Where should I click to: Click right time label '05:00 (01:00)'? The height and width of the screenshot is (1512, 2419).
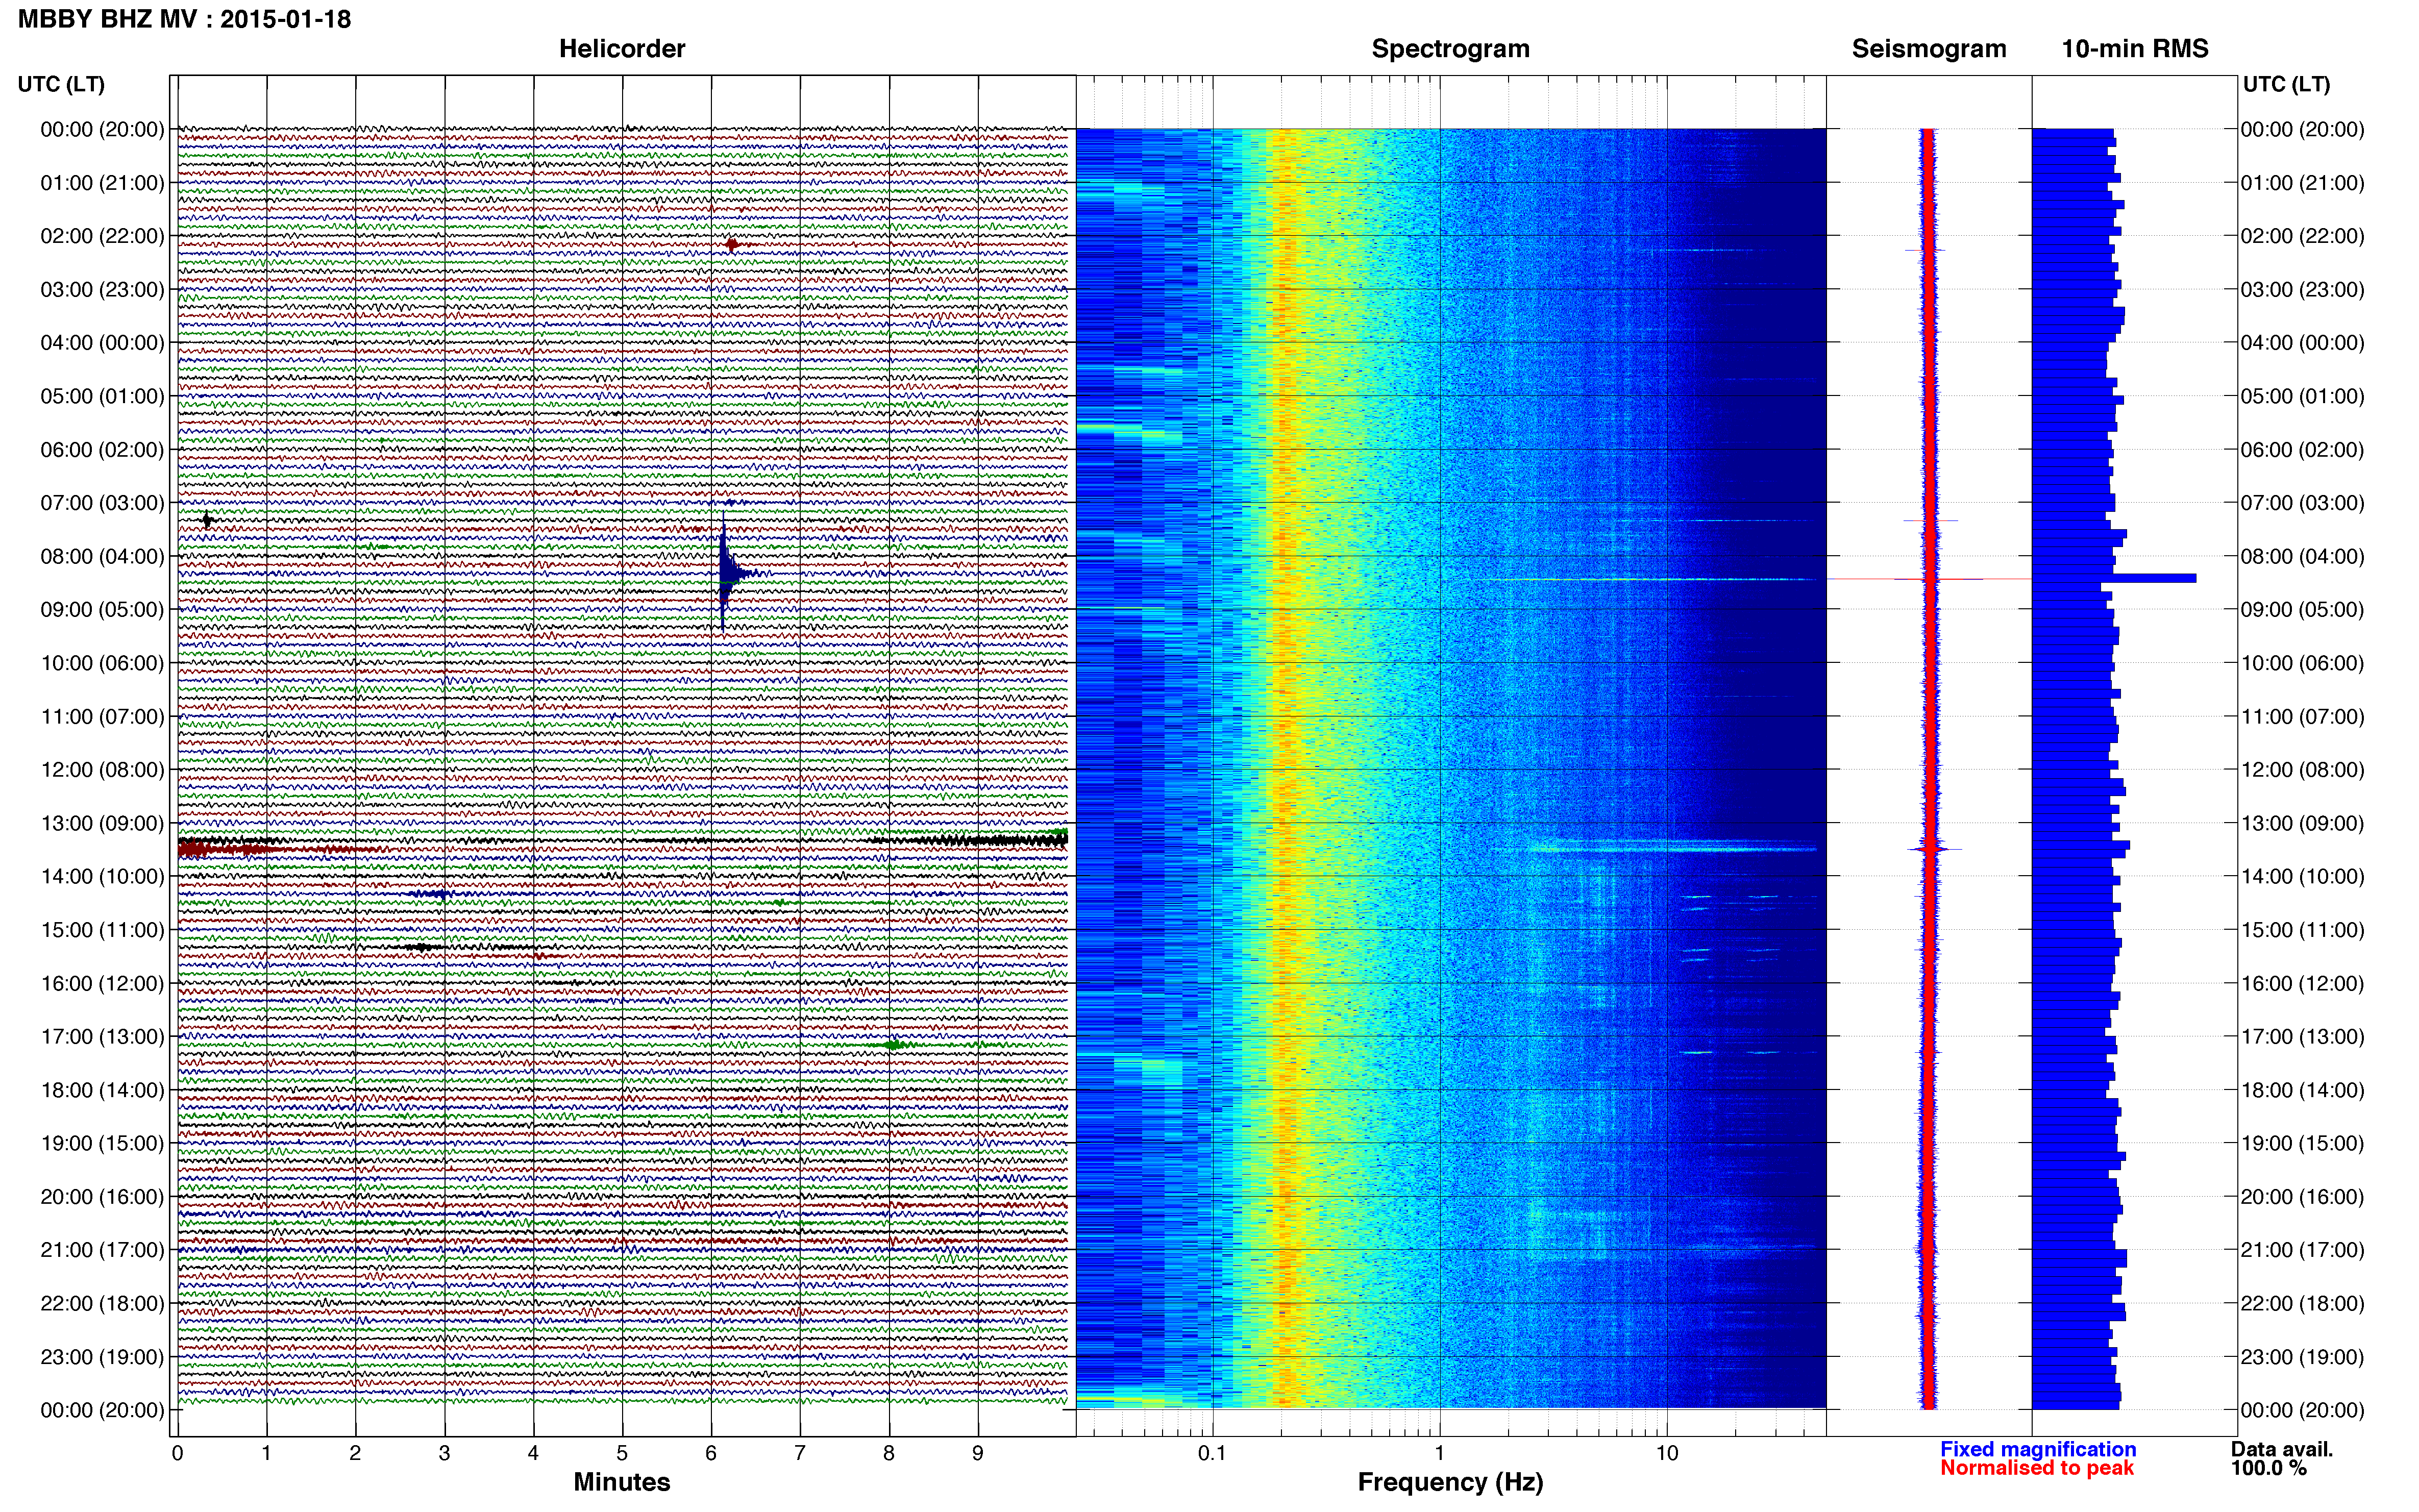[x=2302, y=396]
